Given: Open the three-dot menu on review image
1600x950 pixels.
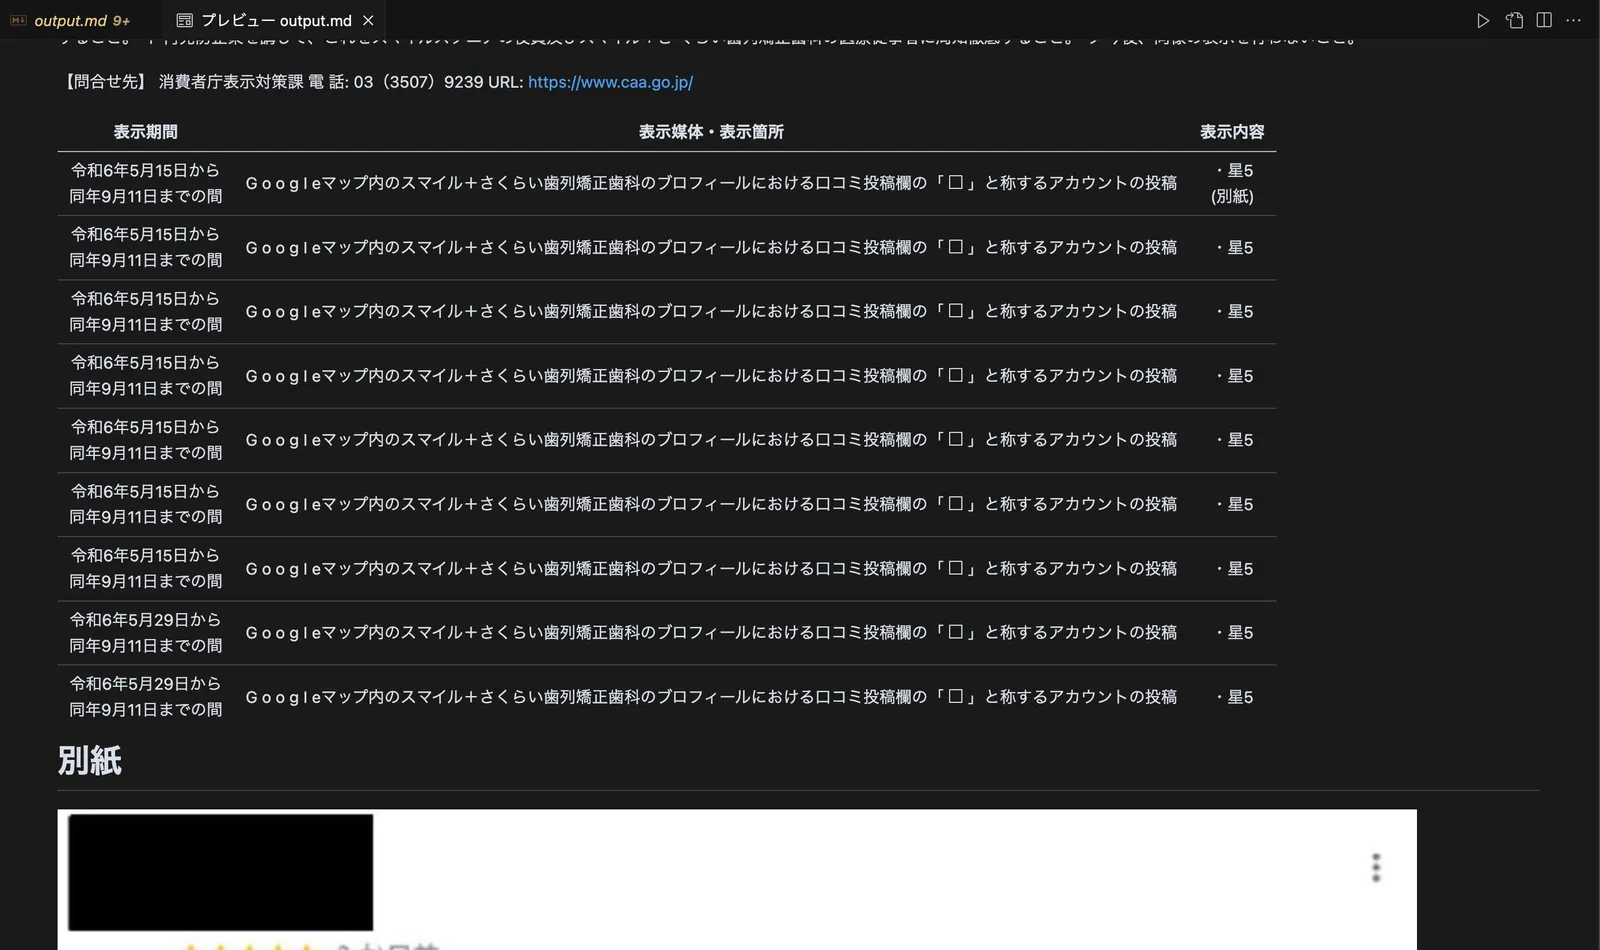Looking at the screenshot, I should tap(1376, 867).
